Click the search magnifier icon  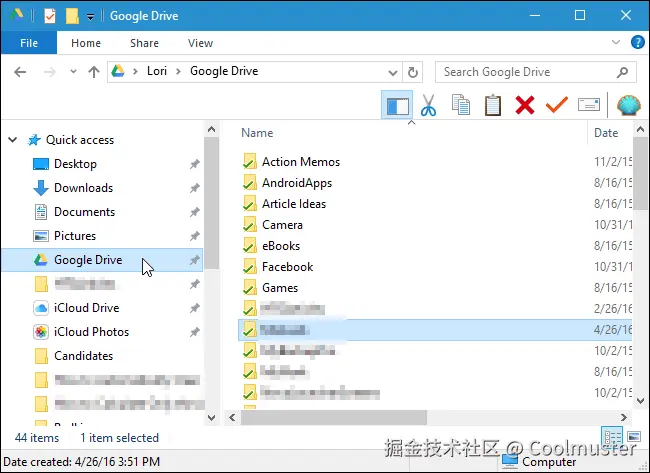(622, 73)
